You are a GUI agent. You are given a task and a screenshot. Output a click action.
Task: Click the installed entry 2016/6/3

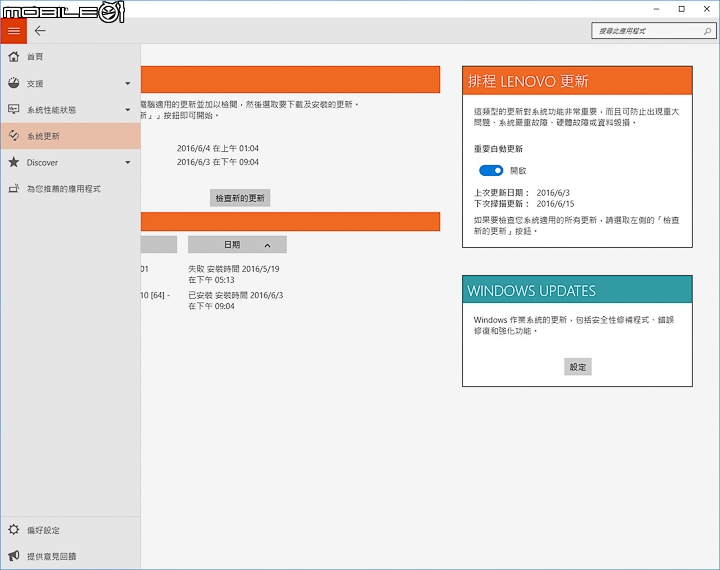(236, 300)
